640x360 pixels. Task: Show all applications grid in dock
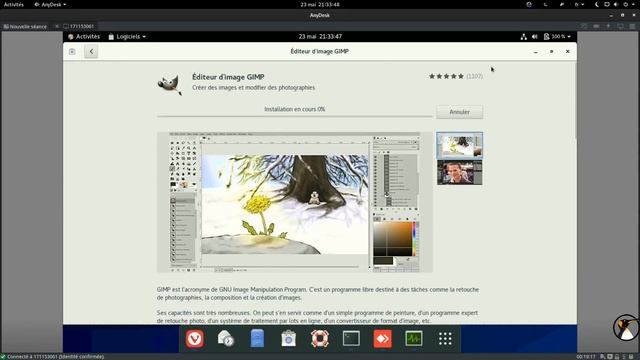pyautogui.click(x=445, y=339)
